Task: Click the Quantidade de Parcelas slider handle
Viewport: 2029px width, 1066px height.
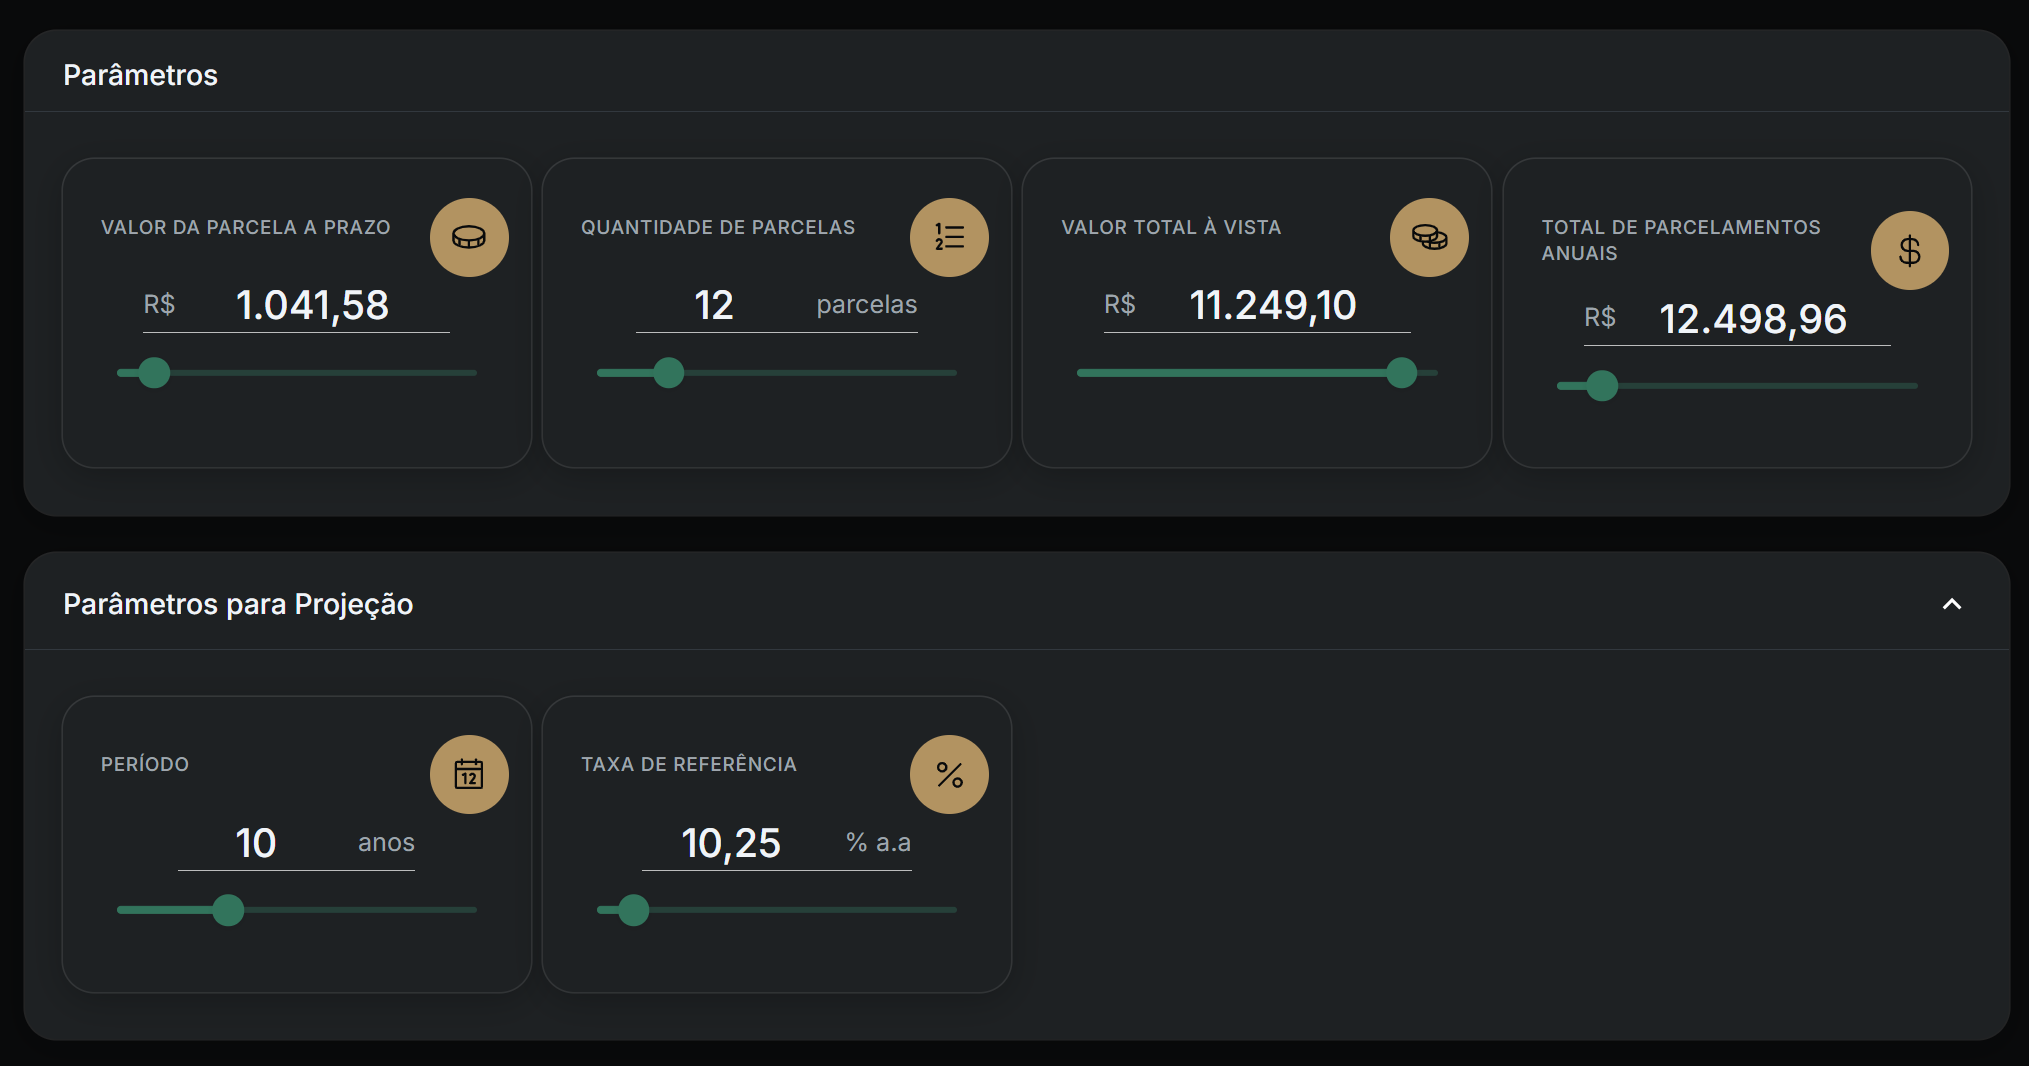Action: point(668,373)
